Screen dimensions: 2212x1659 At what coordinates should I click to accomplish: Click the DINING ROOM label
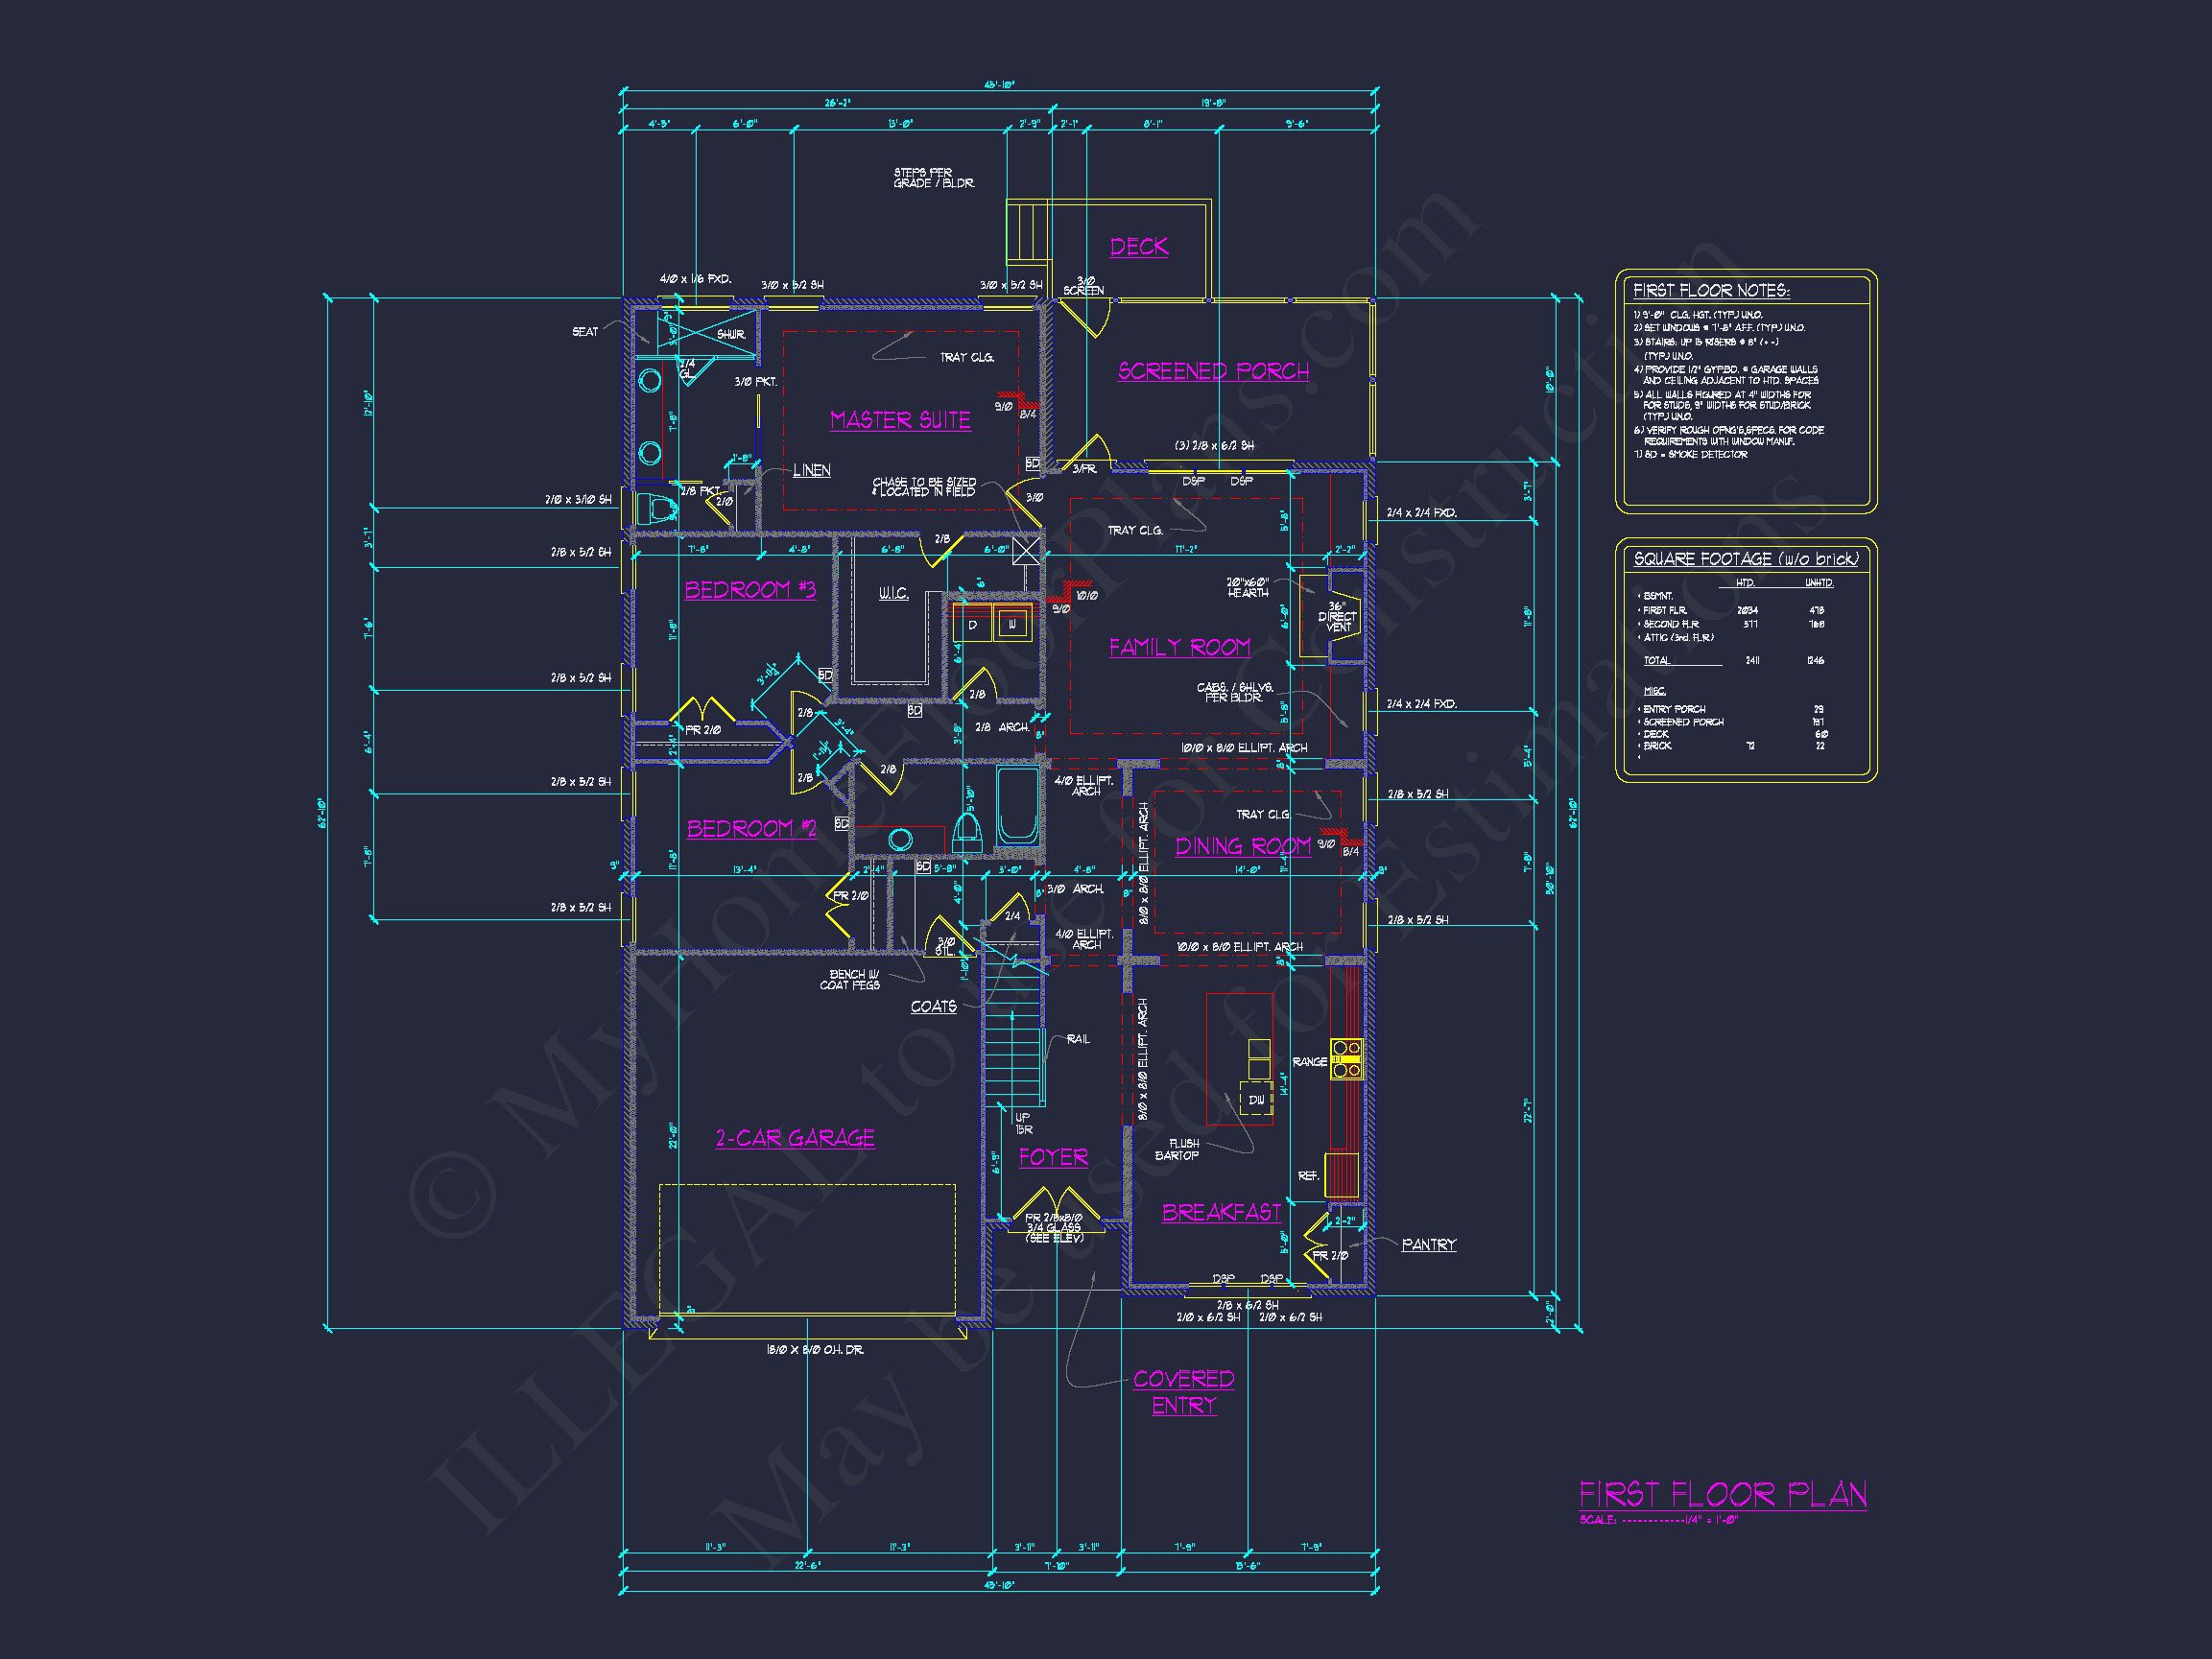tap(1243, 846)
